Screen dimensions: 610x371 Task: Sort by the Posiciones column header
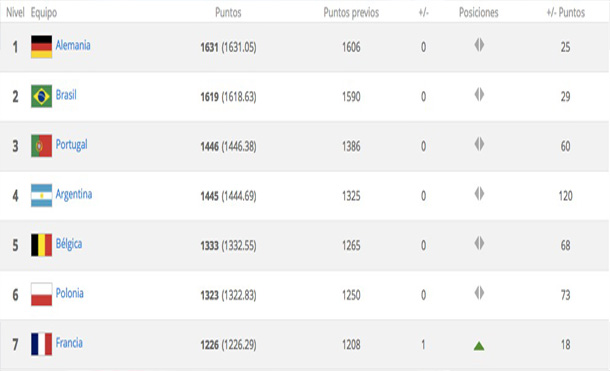coord(479,12)
